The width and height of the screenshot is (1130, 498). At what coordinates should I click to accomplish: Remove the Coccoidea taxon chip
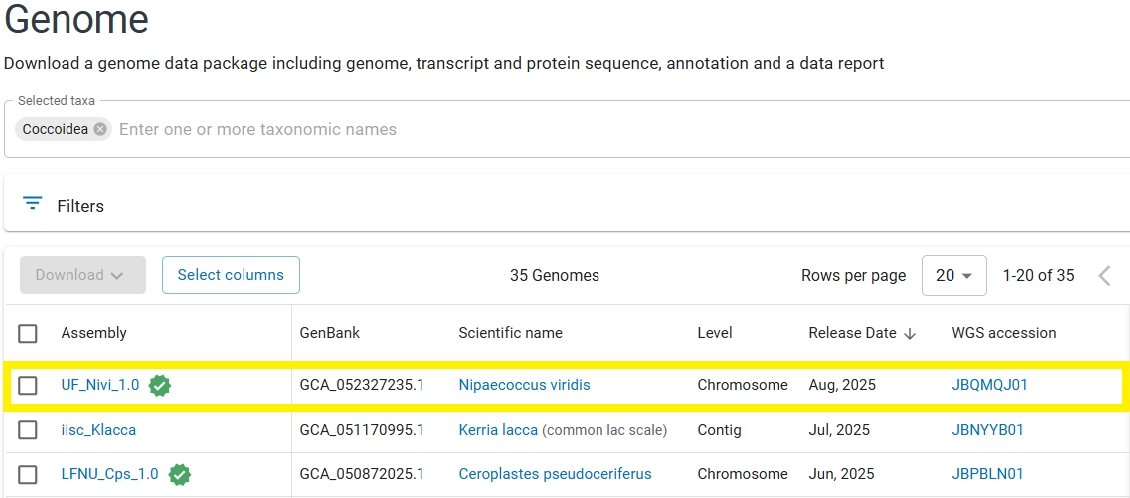[x=100, y=129]
